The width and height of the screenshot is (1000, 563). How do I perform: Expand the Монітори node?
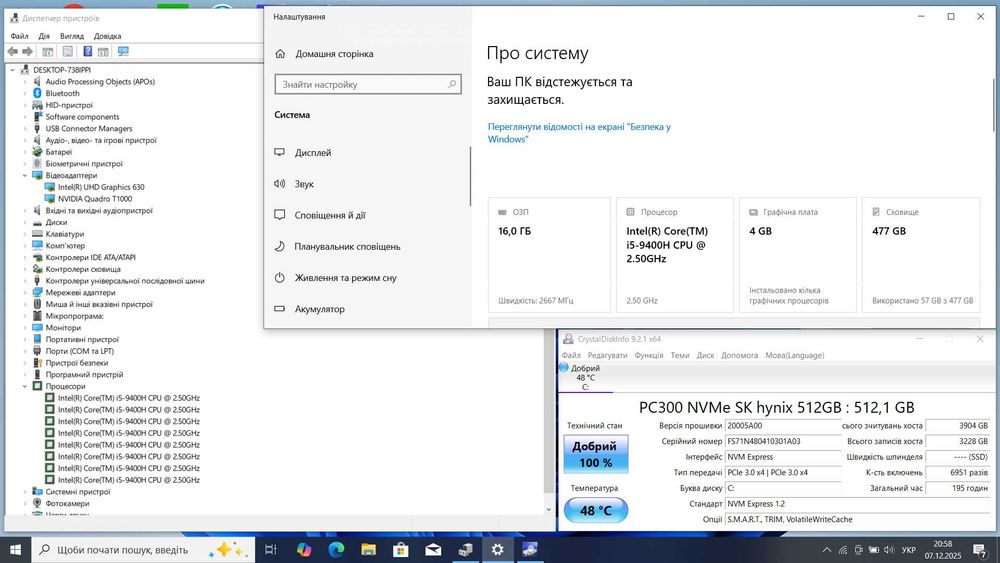(x=26, y=328)
